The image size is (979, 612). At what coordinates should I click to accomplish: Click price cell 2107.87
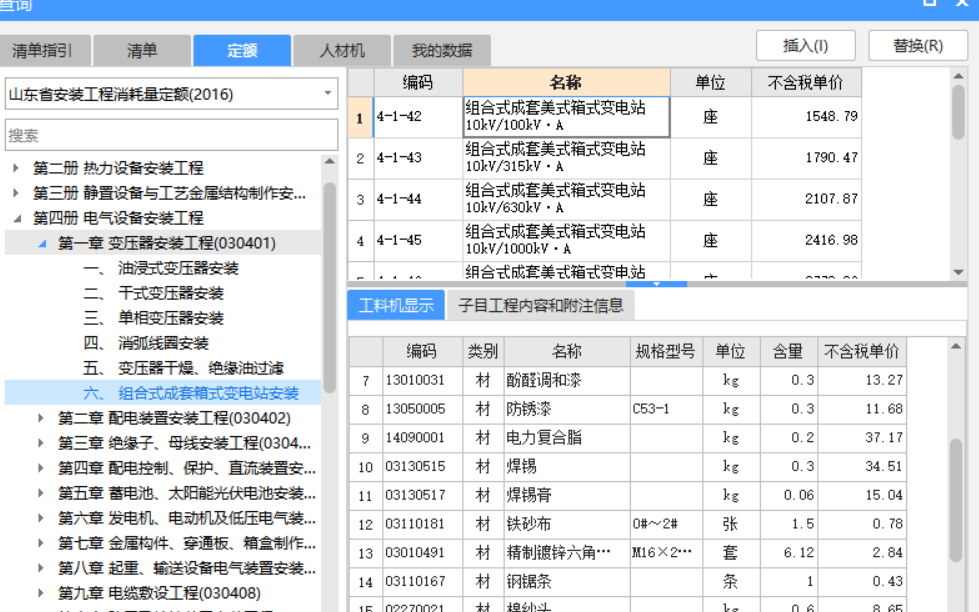coord(807,199)
